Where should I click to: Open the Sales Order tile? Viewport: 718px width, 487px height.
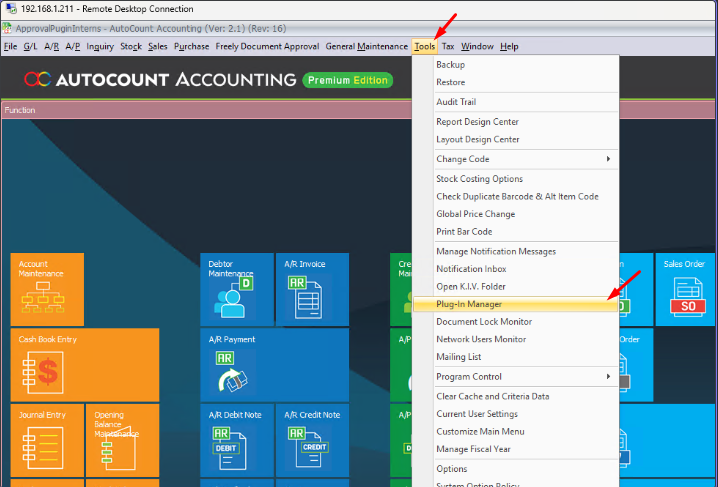click(686, 289)
